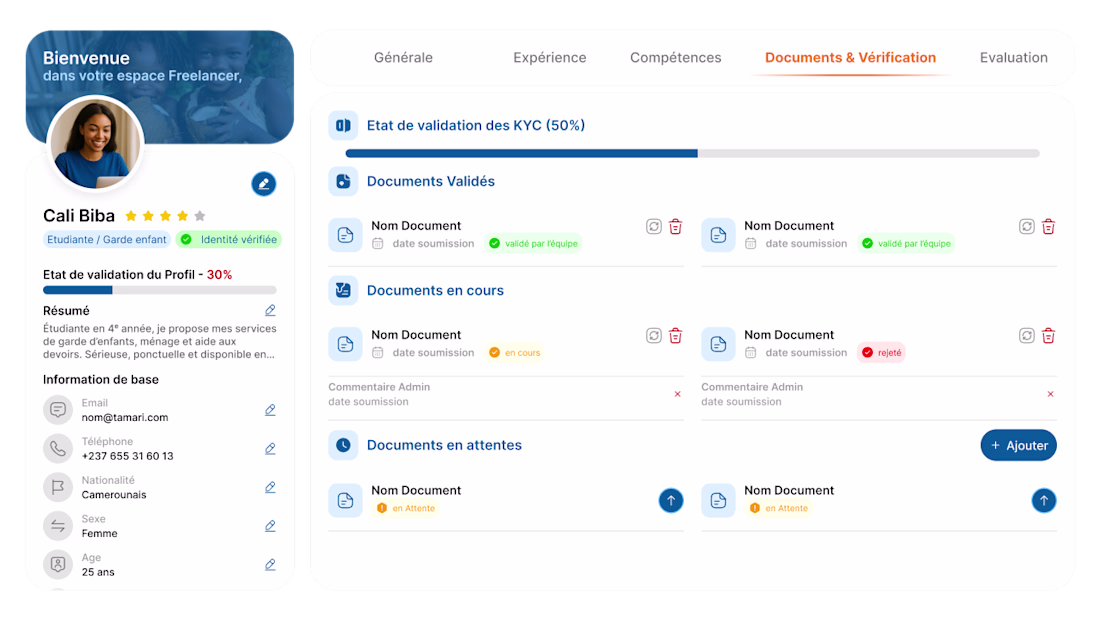This screenshot has width=1100, height=629.
Task: Click 'Commentaire Admin' under 'rejeté' document
Action: (x=752, y=387)
